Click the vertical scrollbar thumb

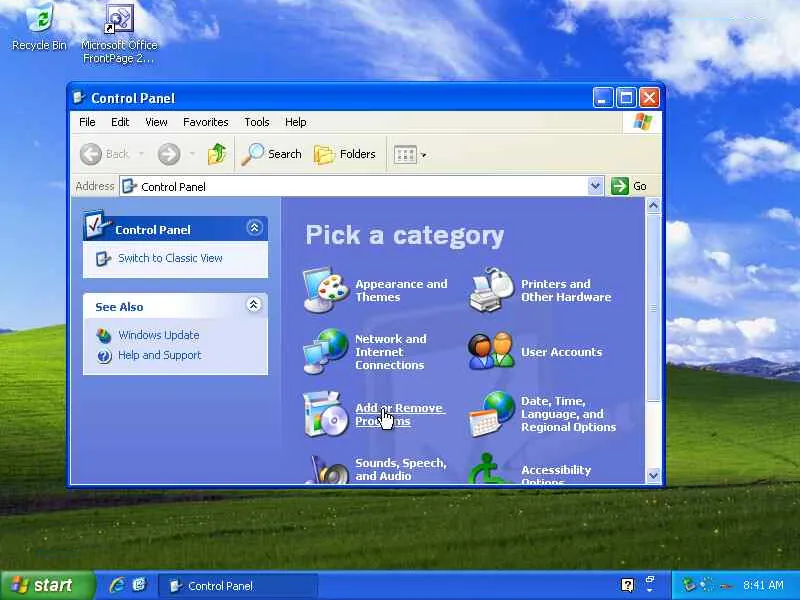pyautogui.click(x=654, y=308)
